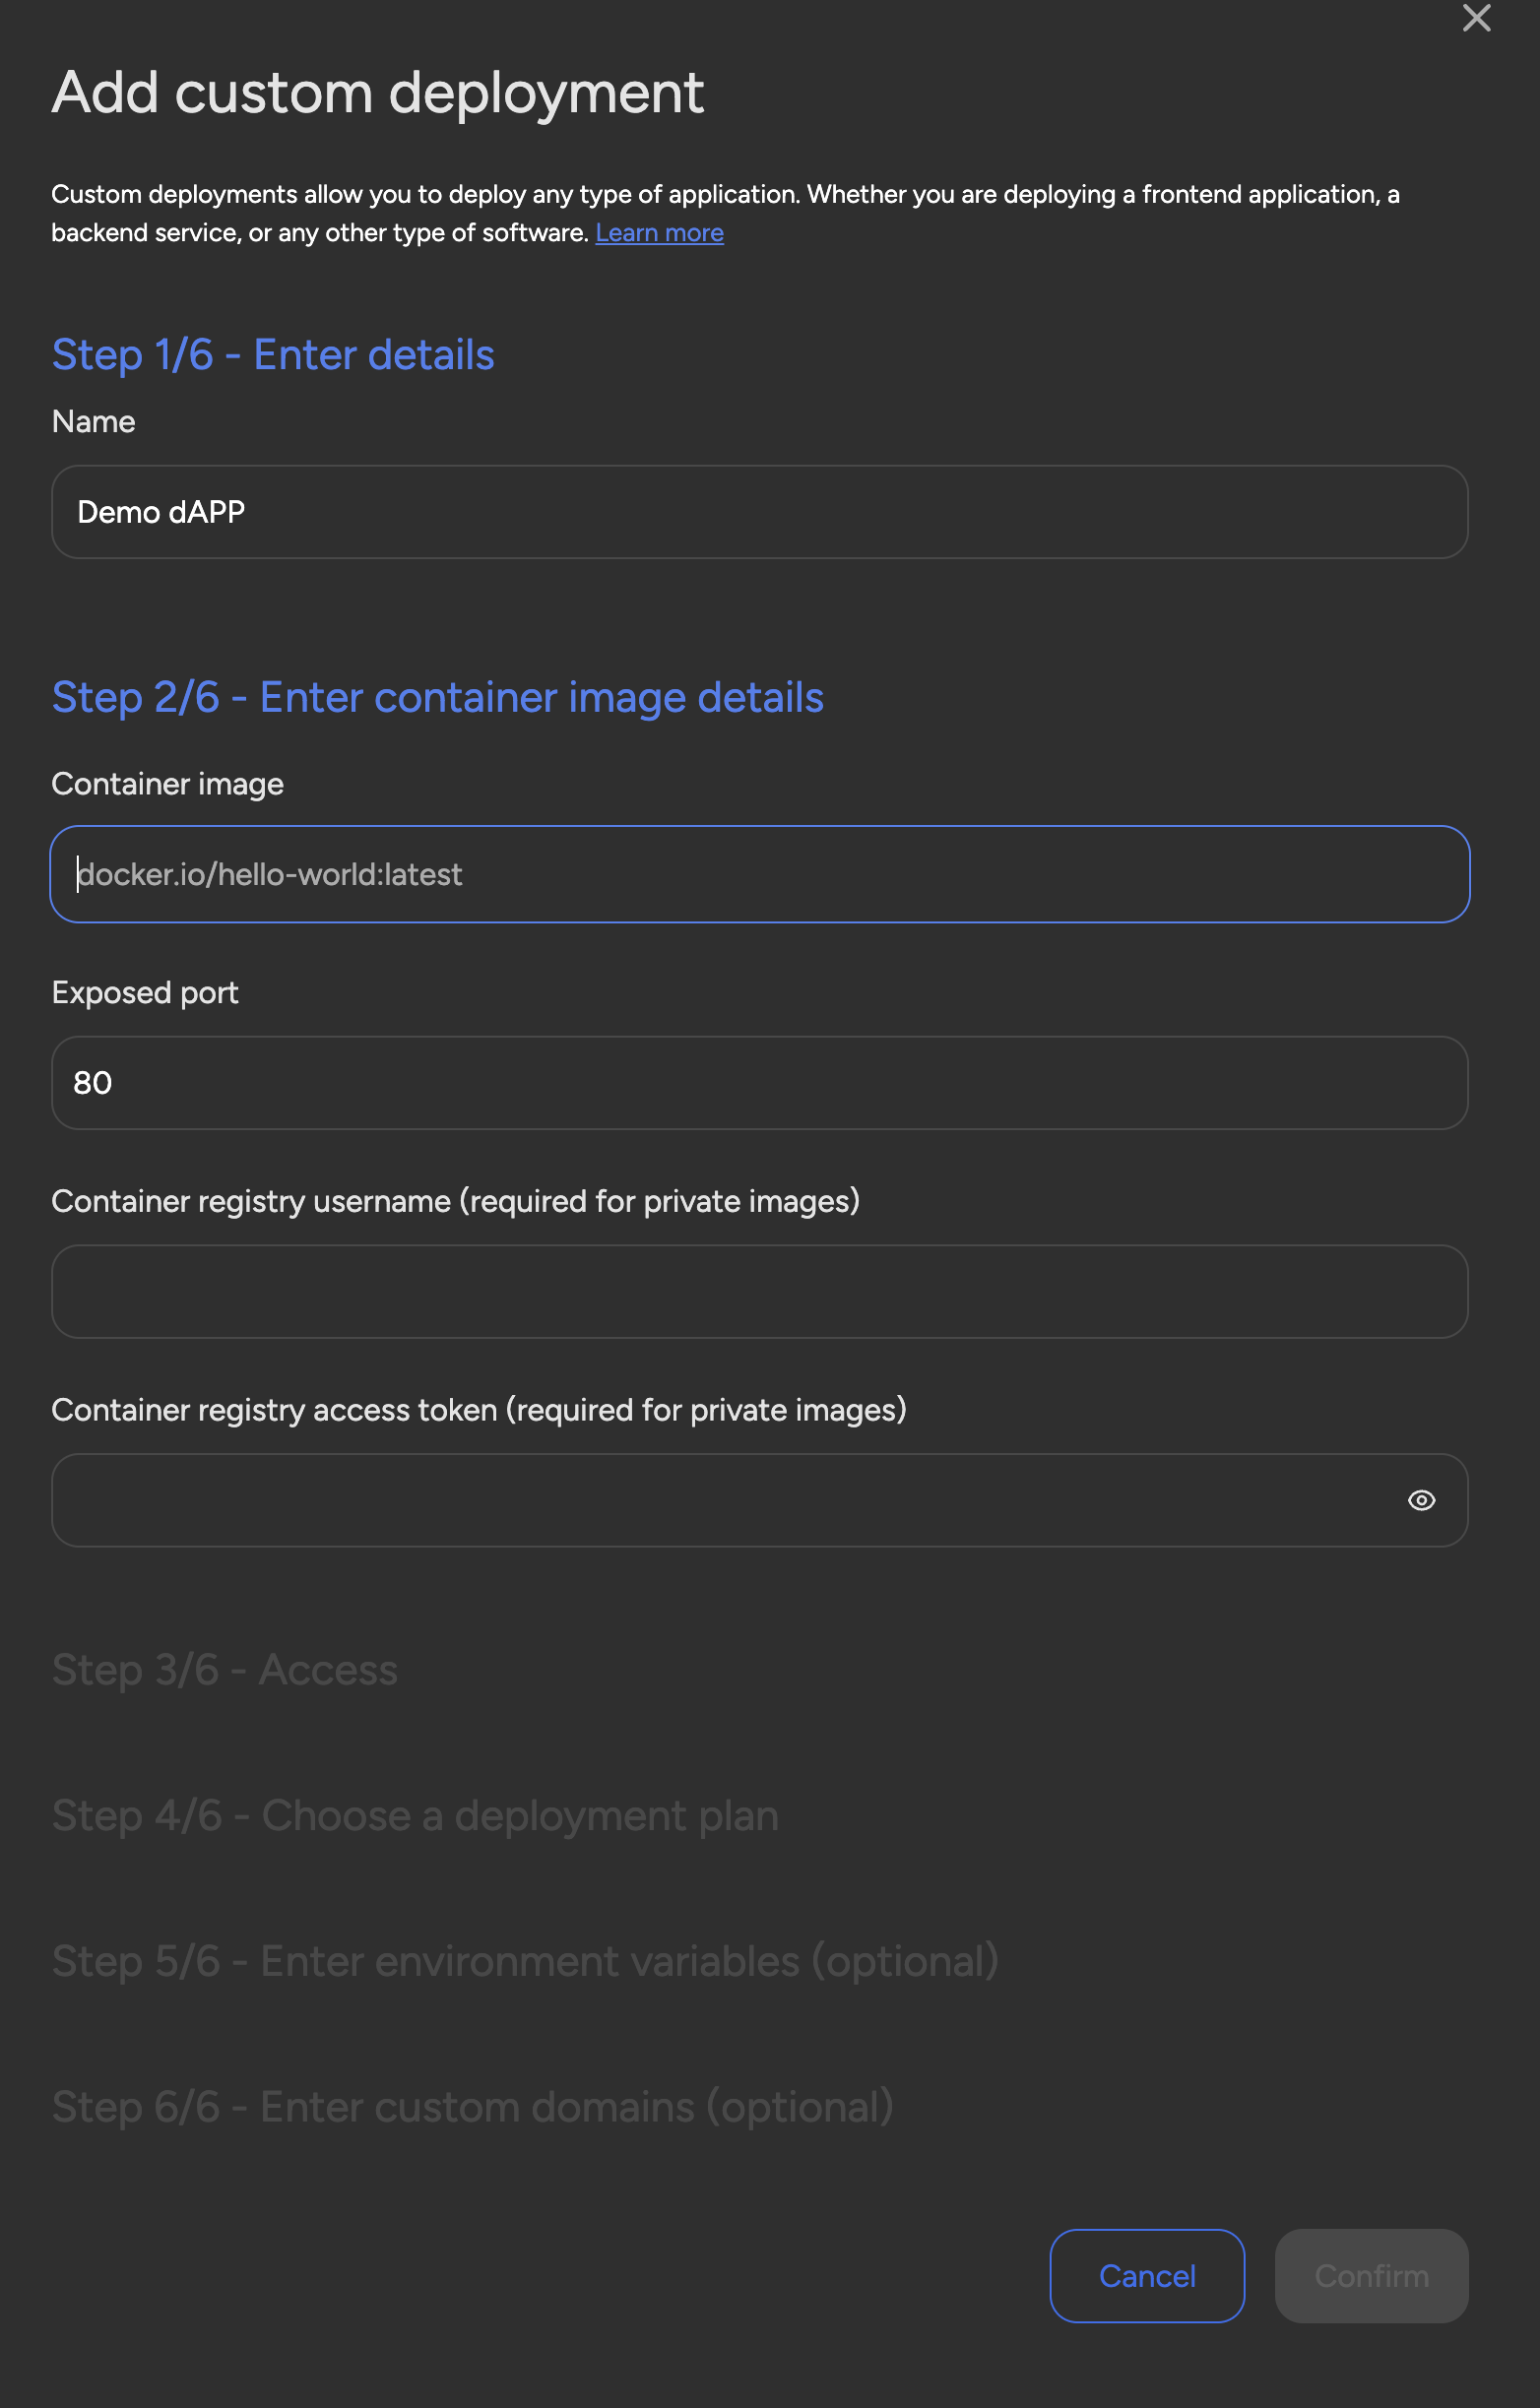The width and height of the screenshot is (1540, 2408).
Task: Click the Container image label
Action: pyautogui.click(x=167, y=784)
